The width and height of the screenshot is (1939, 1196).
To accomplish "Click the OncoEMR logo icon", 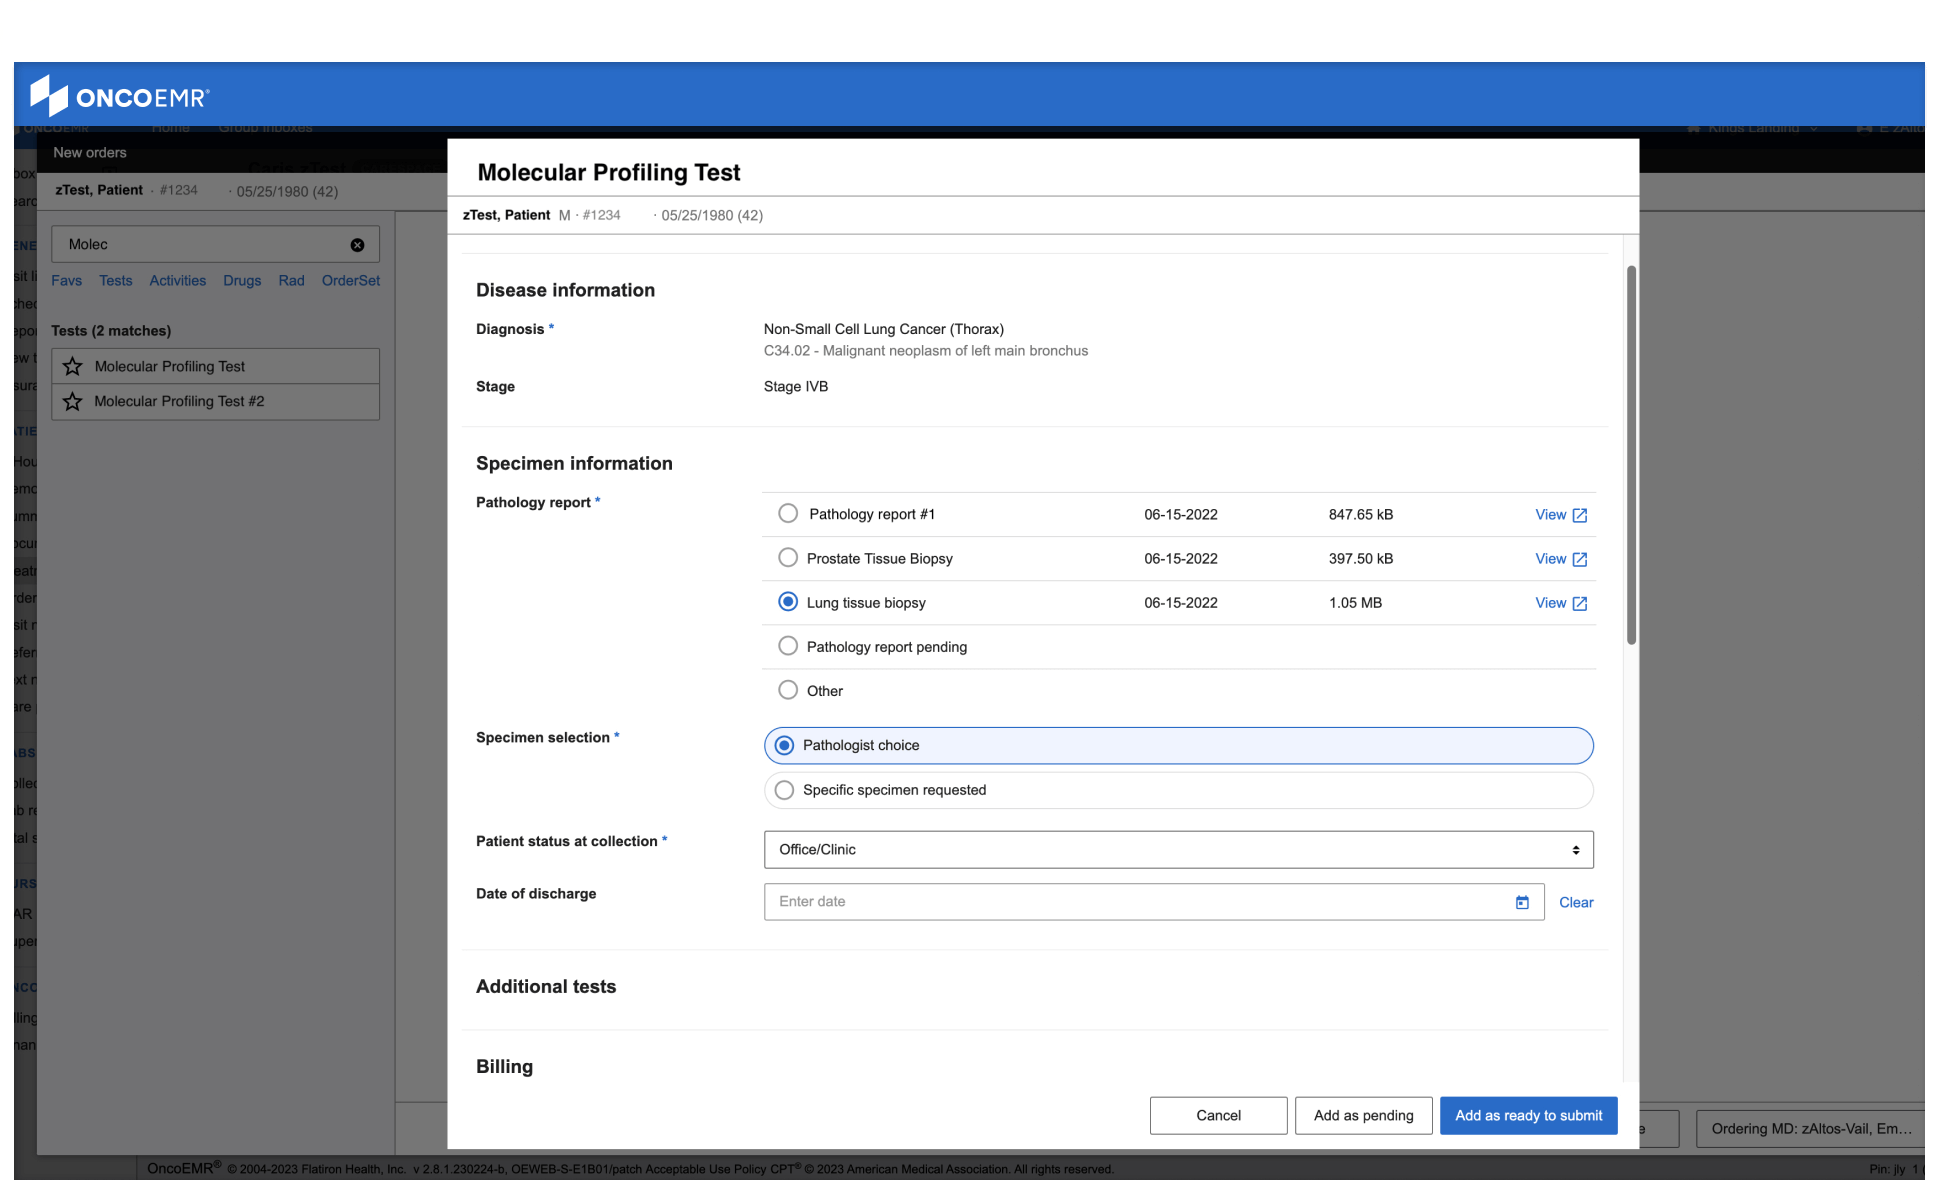I will coord(47,94).
